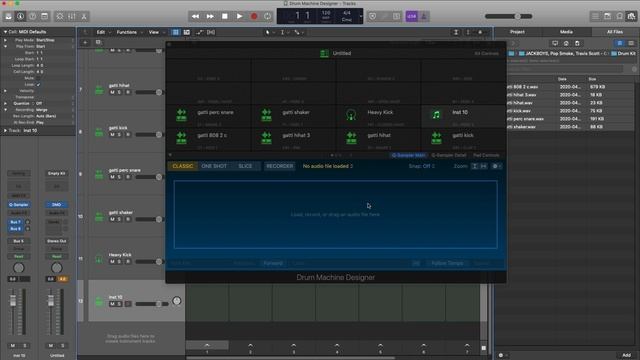Open the Snap Off dropdown
This screenshot has width=640, height=360.
[422, 166]
